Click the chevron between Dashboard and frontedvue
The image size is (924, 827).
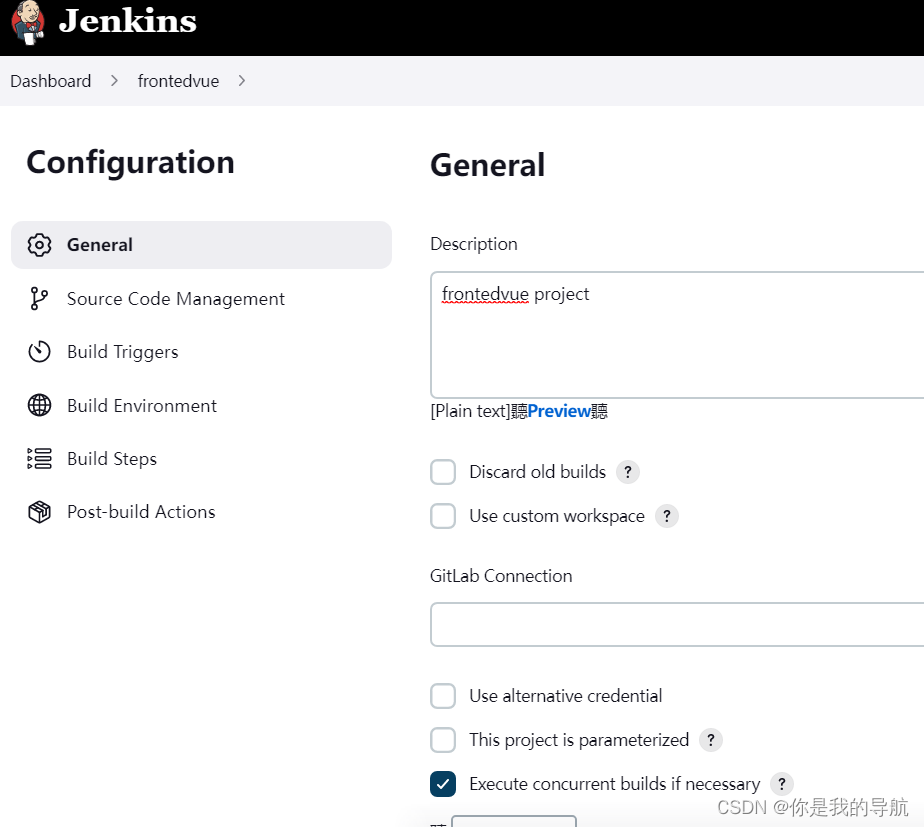(x=113, y=81)
